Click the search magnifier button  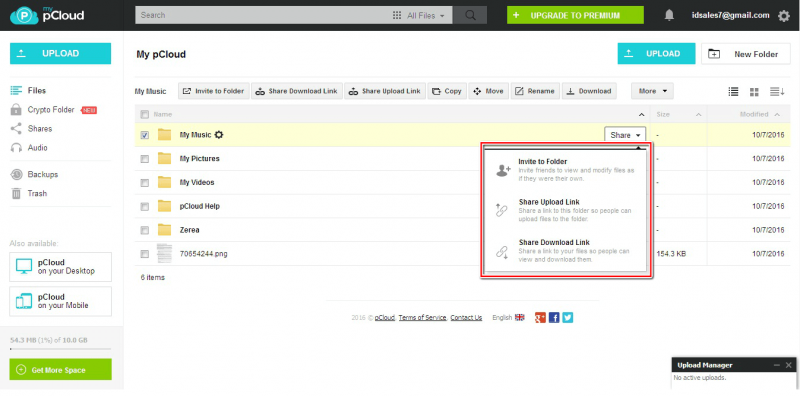pos(470,15)
